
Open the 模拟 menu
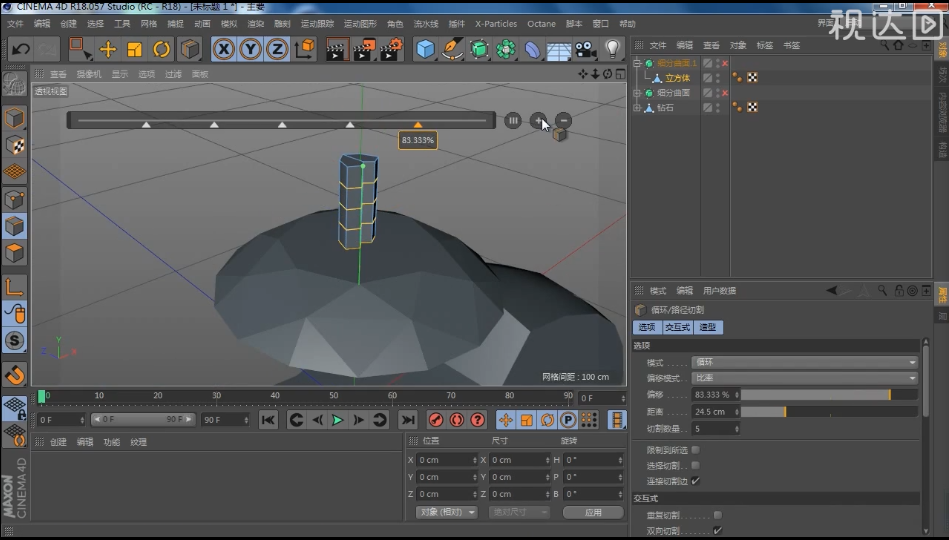coord(229,24)
